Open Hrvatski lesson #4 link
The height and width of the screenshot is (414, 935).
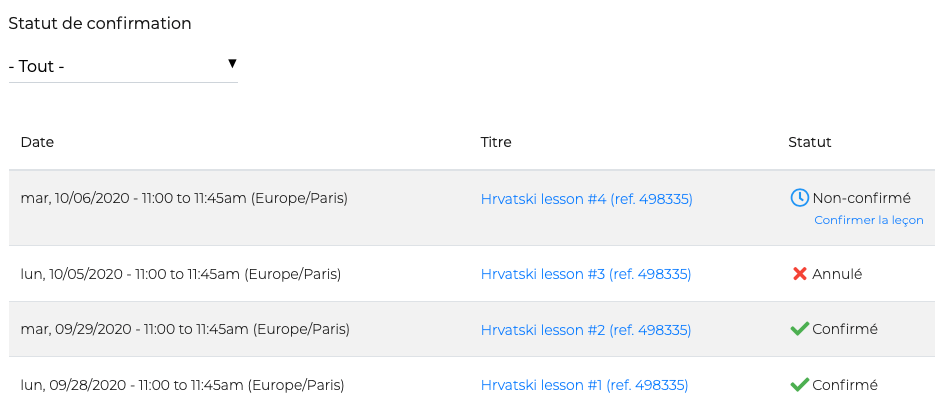586,199
